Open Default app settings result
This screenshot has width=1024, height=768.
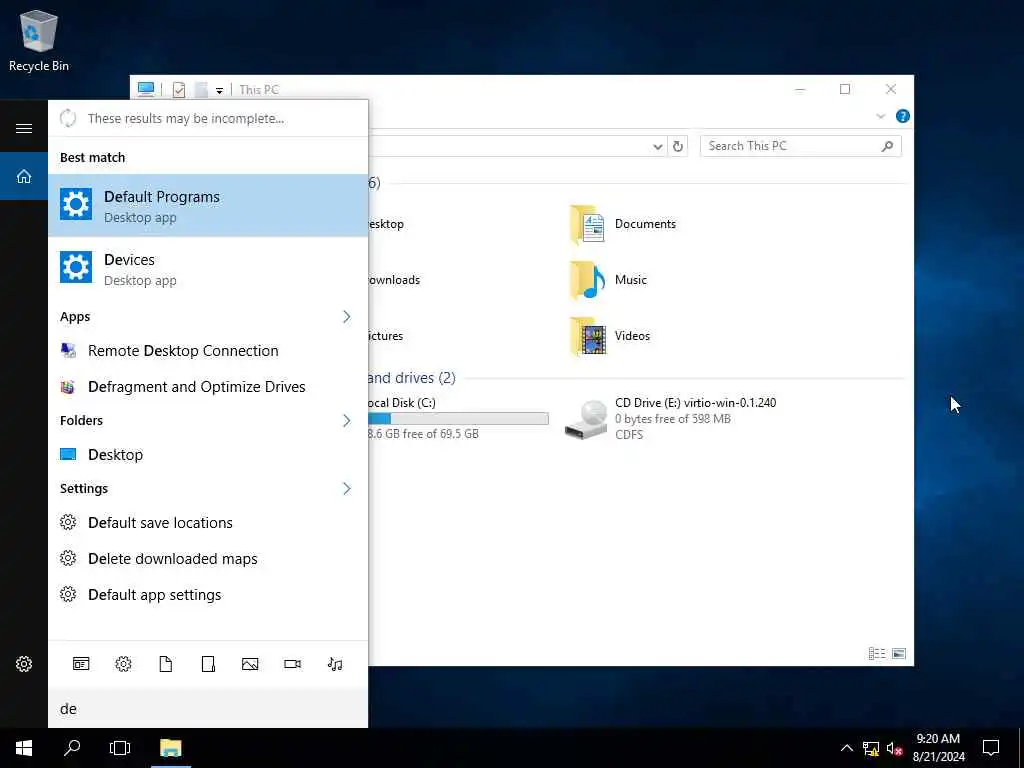(x=208, y=595)
